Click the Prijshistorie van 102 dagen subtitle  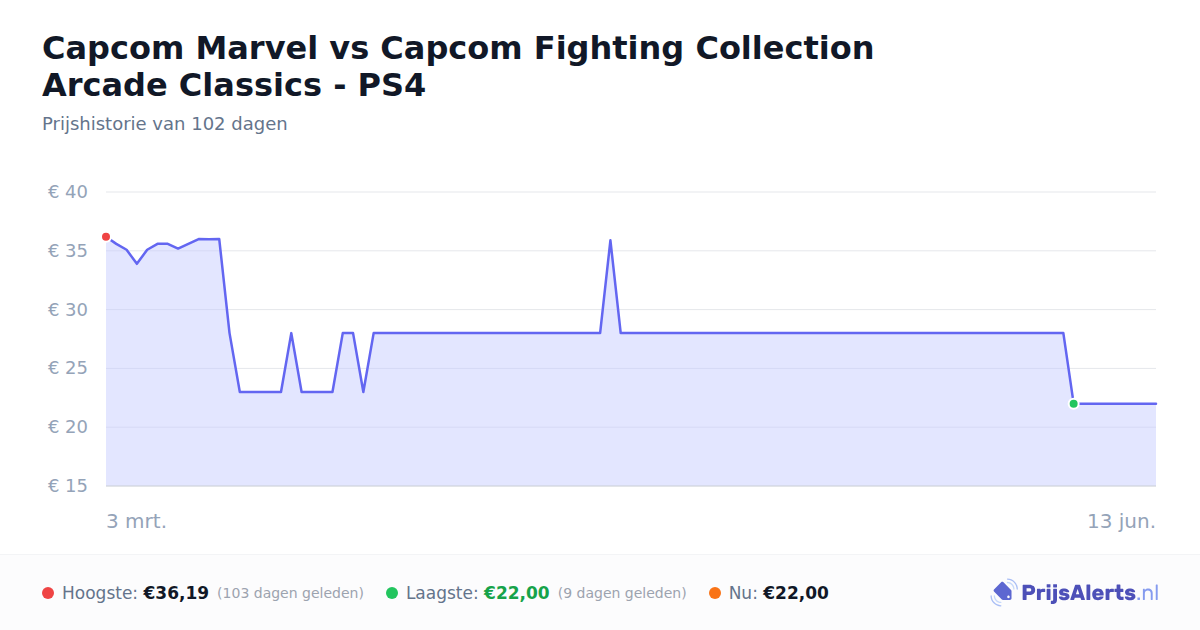point(165,124)
